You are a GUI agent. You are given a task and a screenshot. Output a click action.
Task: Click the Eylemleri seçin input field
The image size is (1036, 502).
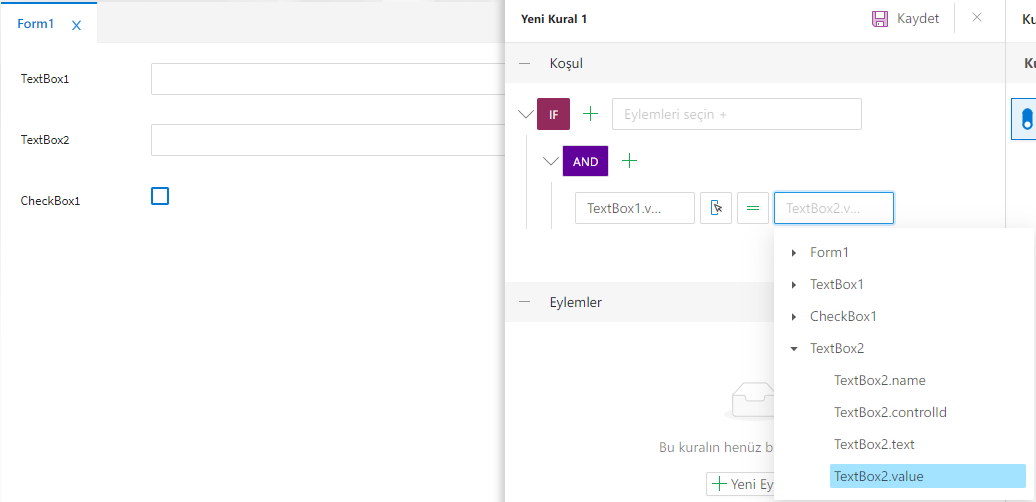pyautogui.click(x=736, y=114)
